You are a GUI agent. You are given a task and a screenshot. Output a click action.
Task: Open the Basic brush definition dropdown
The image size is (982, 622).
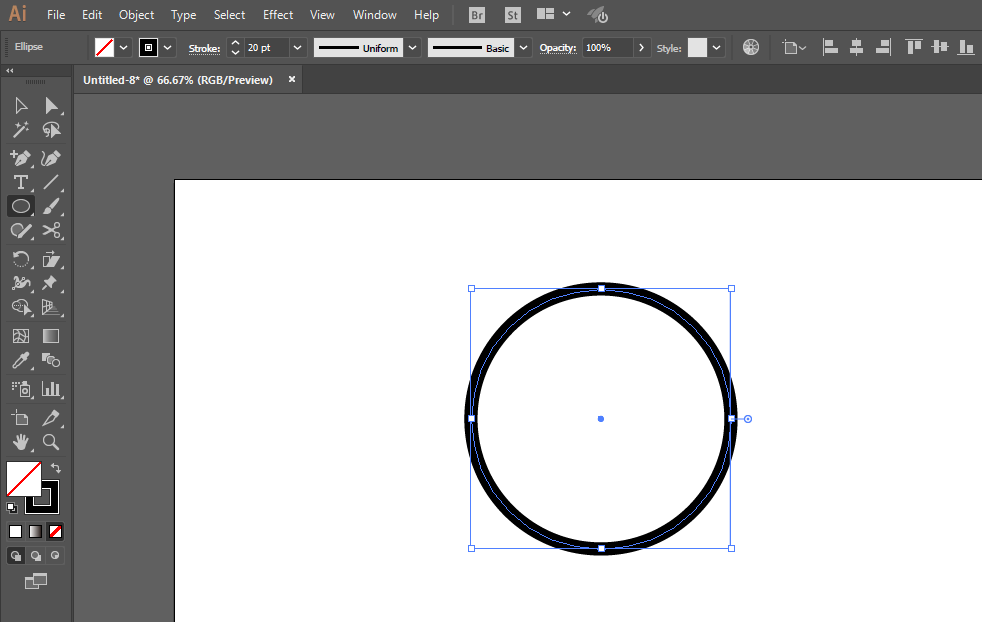(x=523, y=48)
